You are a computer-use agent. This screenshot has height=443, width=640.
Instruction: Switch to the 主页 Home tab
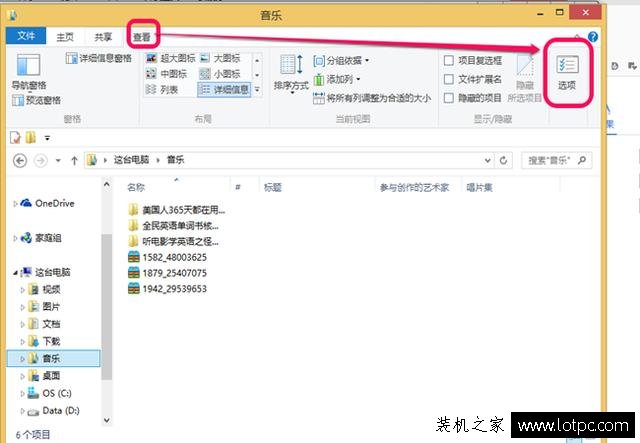click(65, 37)
